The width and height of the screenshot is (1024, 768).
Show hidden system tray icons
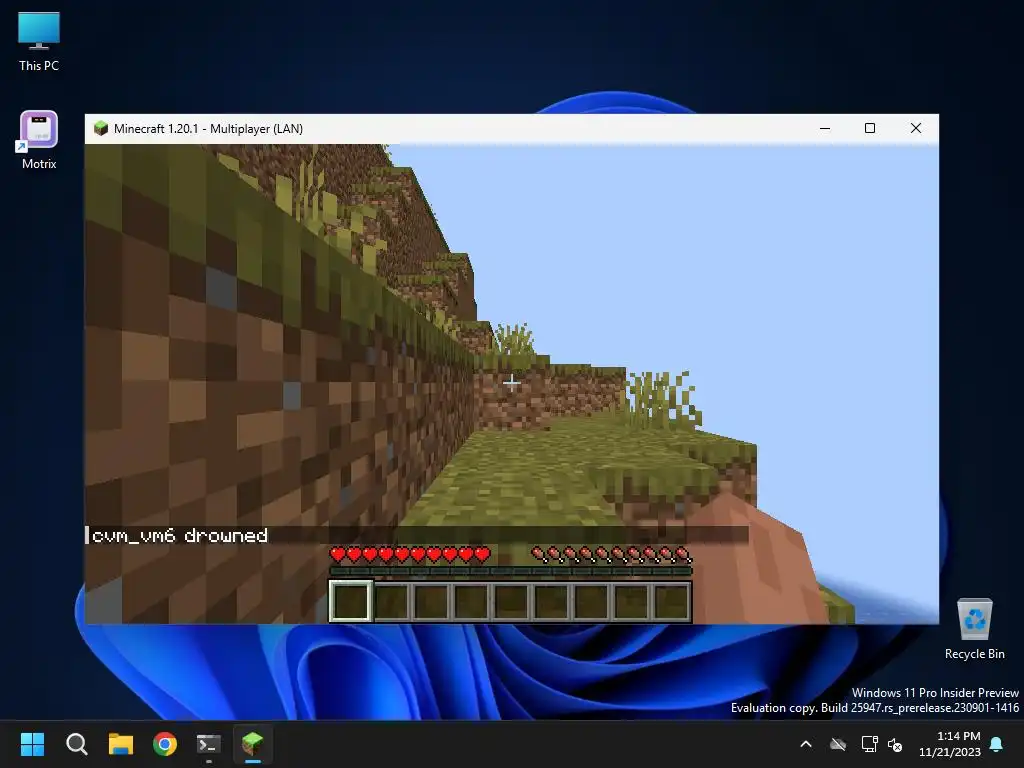806,744
